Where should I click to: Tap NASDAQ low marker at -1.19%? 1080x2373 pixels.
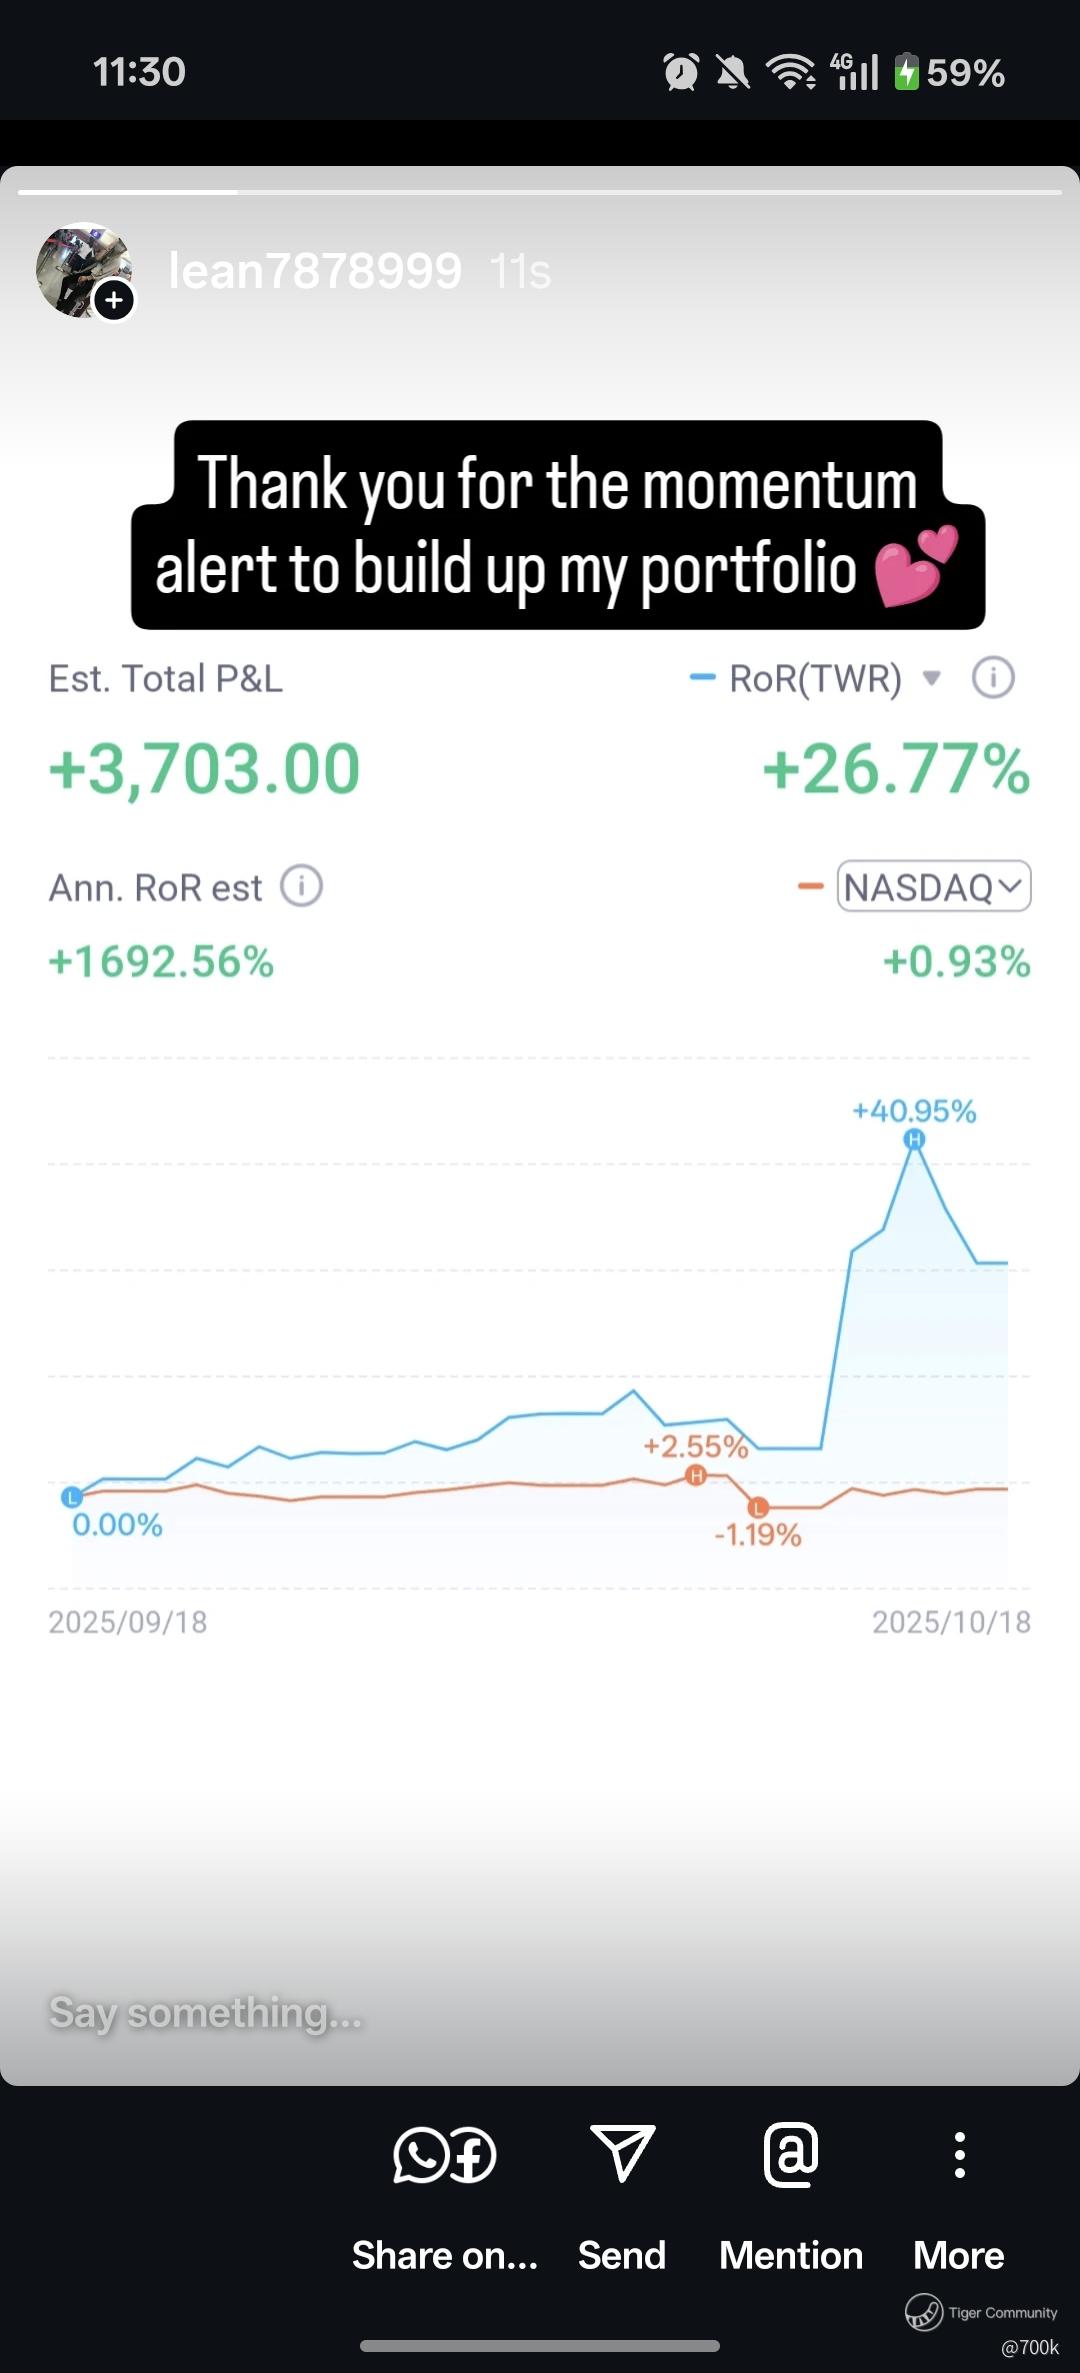point(758,1507)
